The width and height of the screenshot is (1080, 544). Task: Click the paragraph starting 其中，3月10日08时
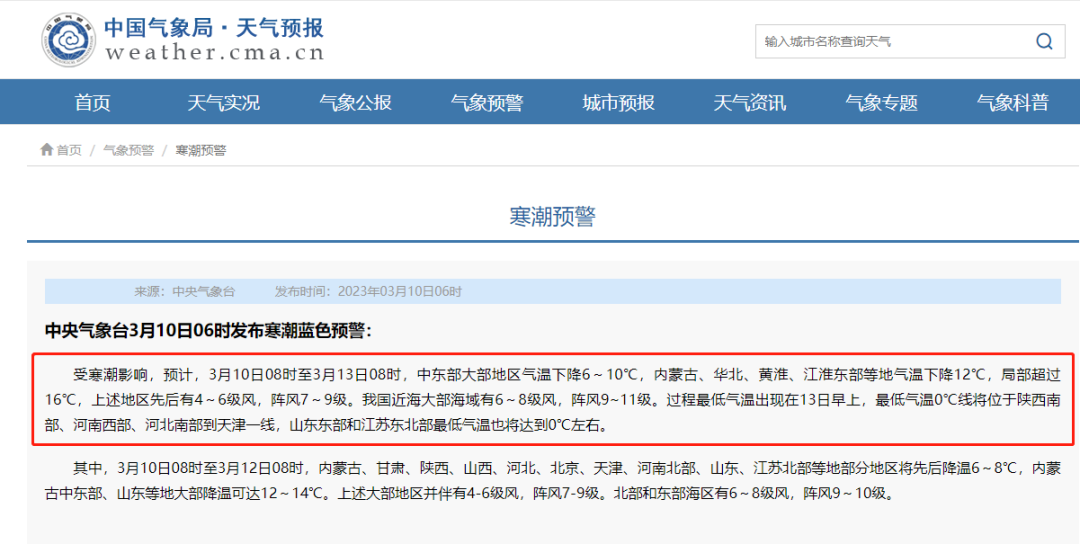(553, 481)
